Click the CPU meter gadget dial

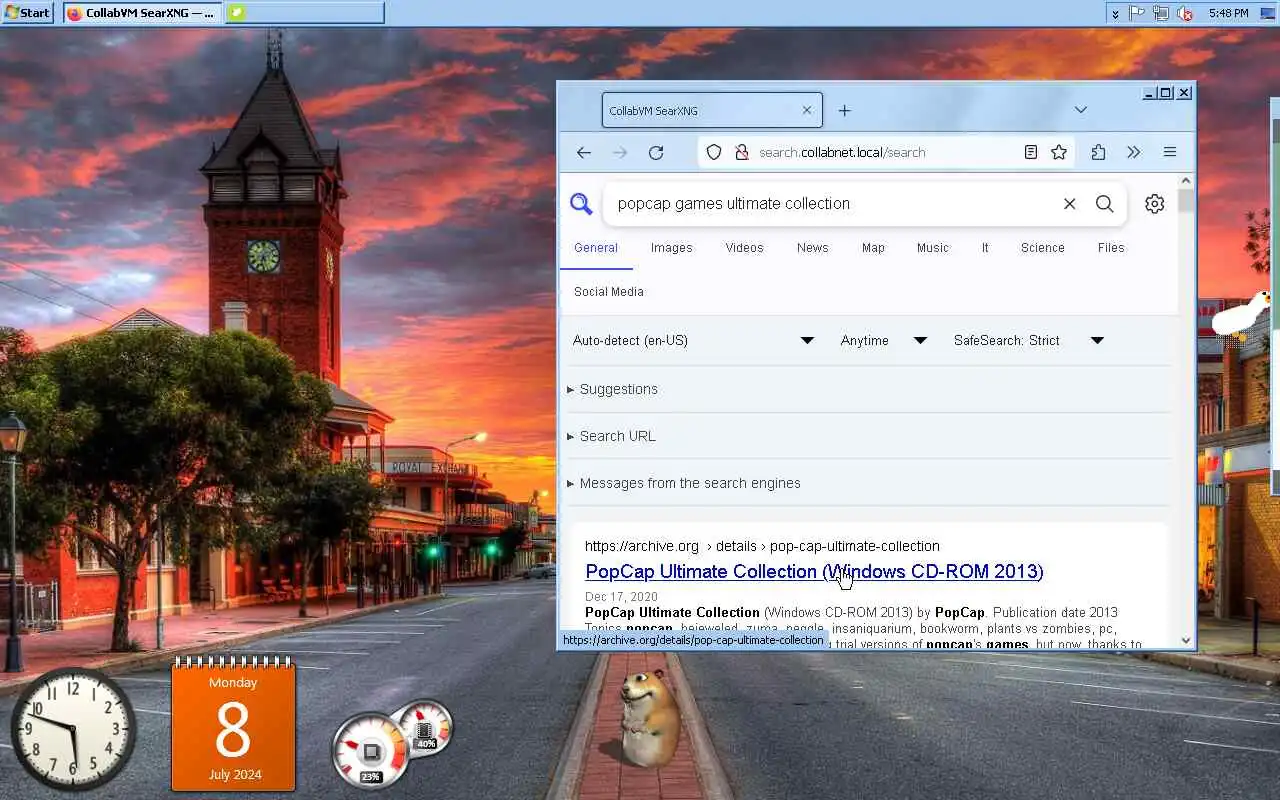click(371, 751)
